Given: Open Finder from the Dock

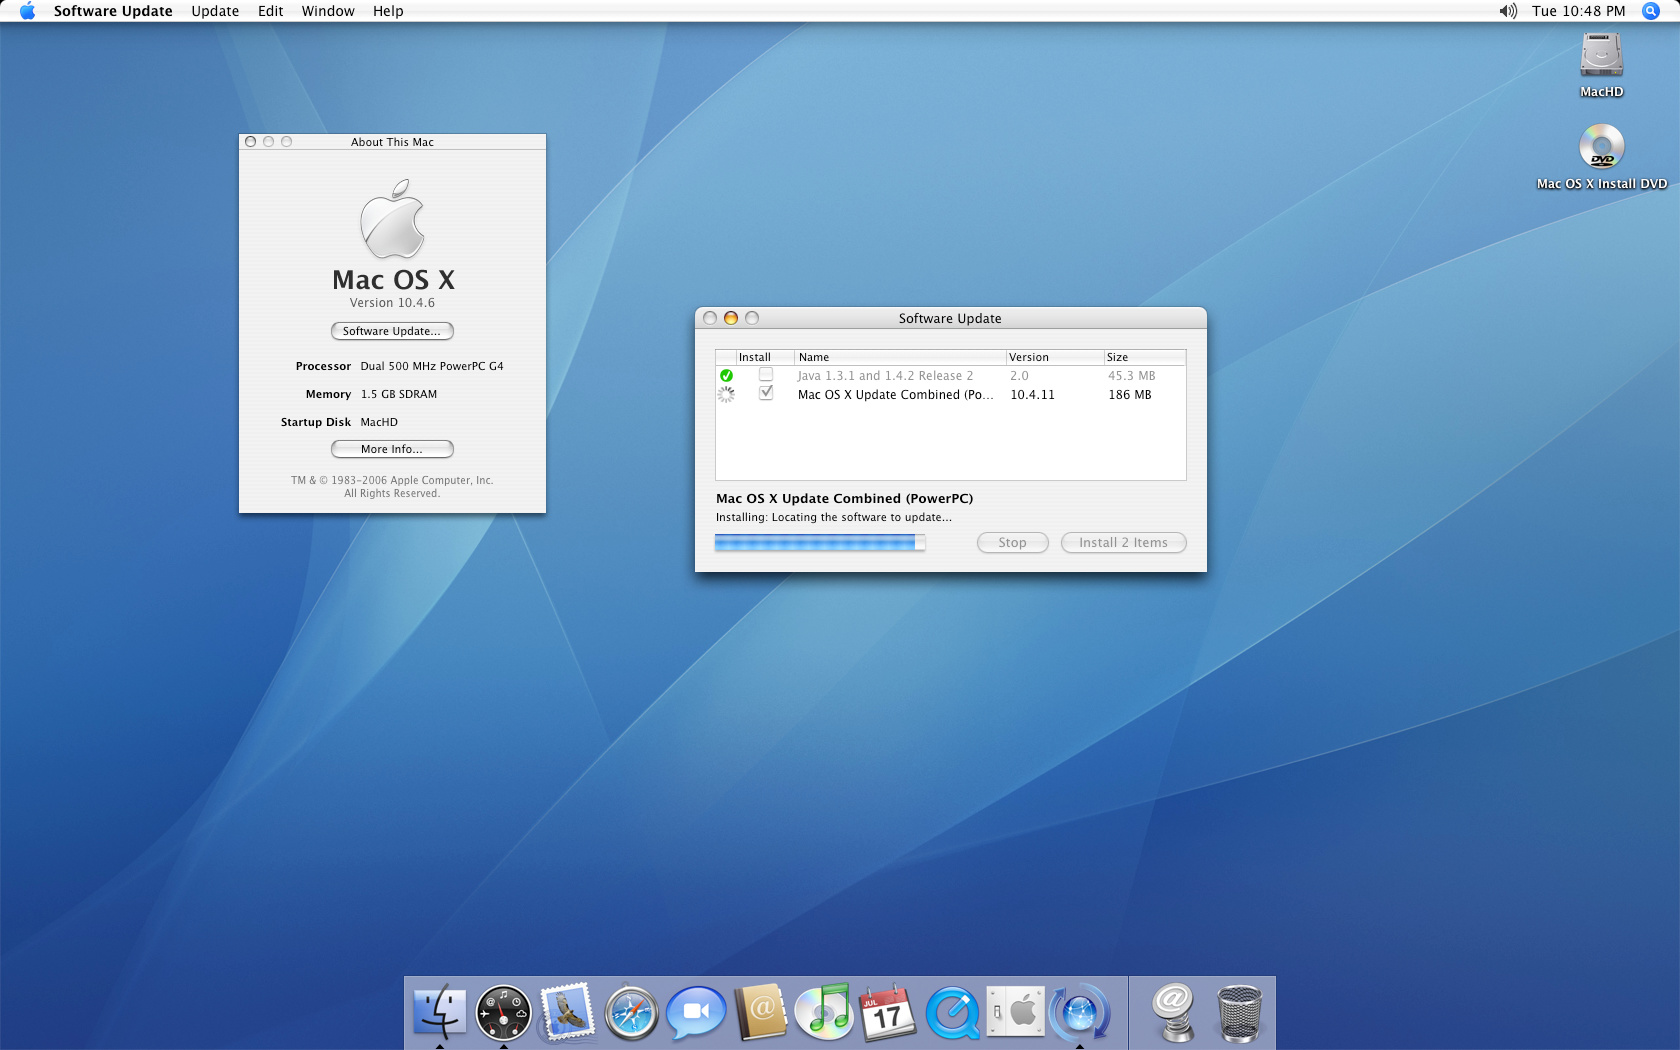Looking at the screenshot, I should coord(439,1012).
